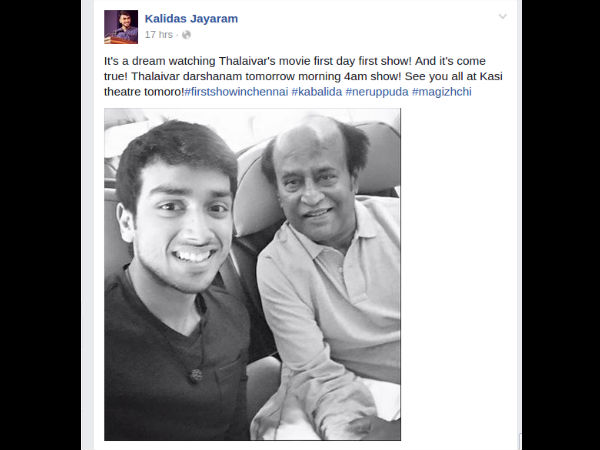Visit the Kalidas Jayaram name link
Image resolution: width=600 pixels, height=450 pixels.
191,18
